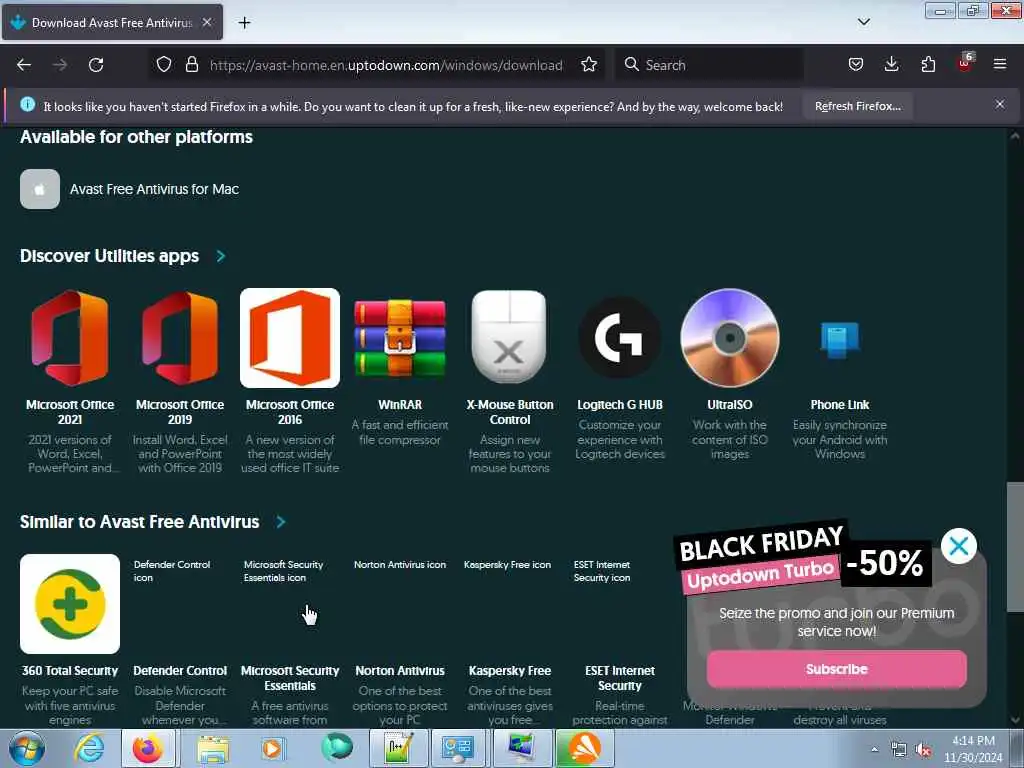Dismiss the Firefox refresh notification bar
This screenshot has height=768, width=1024.
point(999,104)
